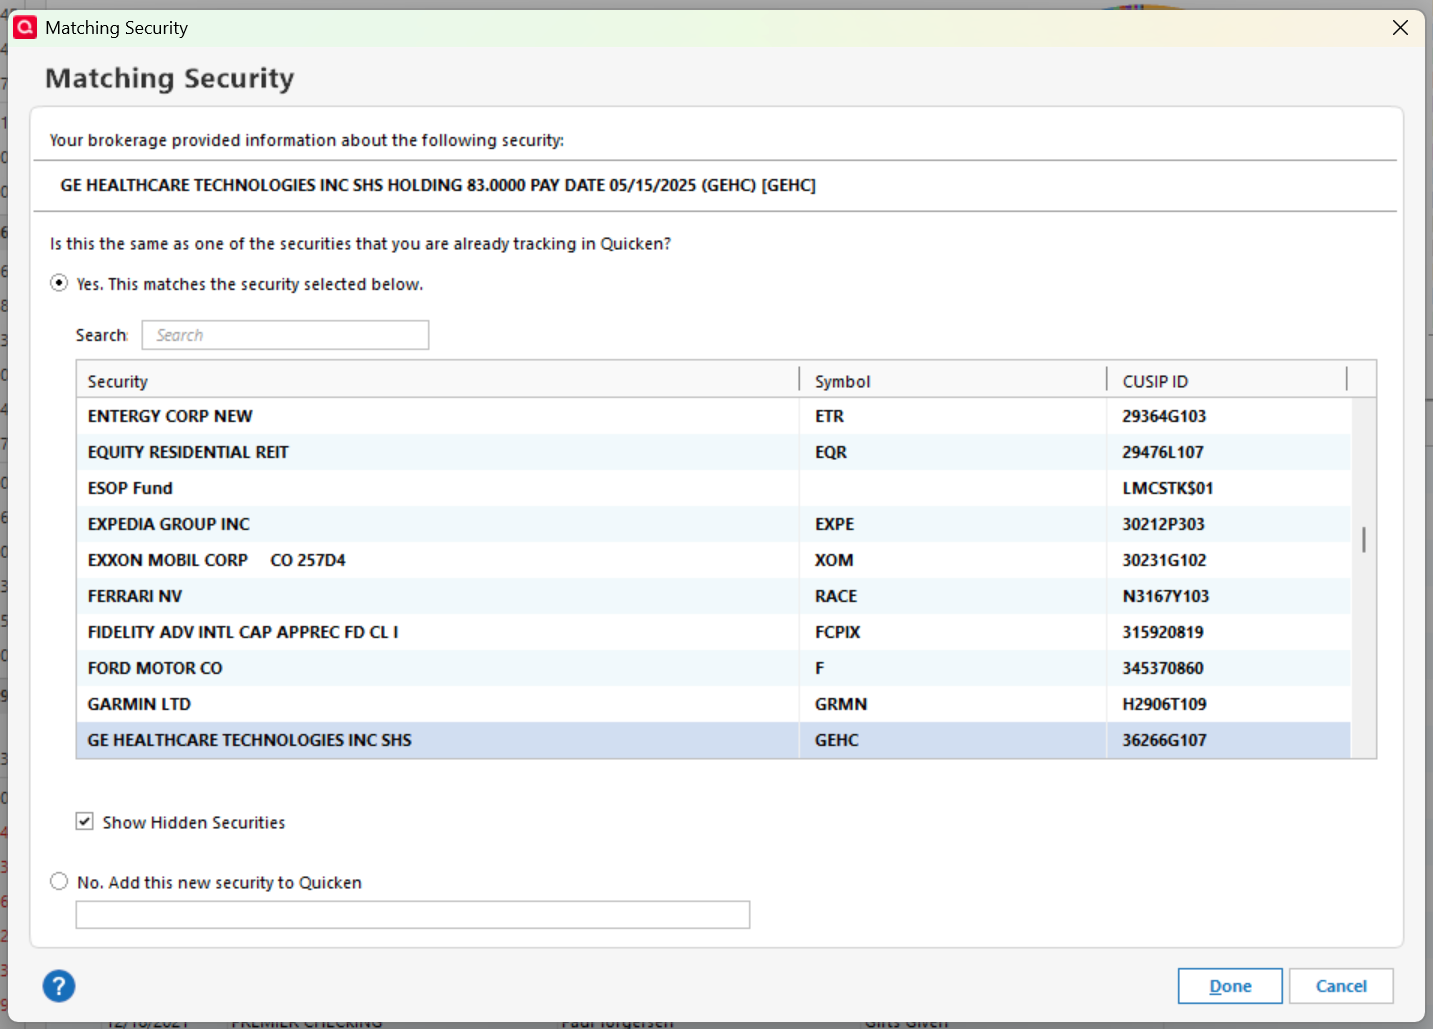Click the brokerage security description GE HEALTHCARE text
1433x1029 pixels.
[438, 185]
